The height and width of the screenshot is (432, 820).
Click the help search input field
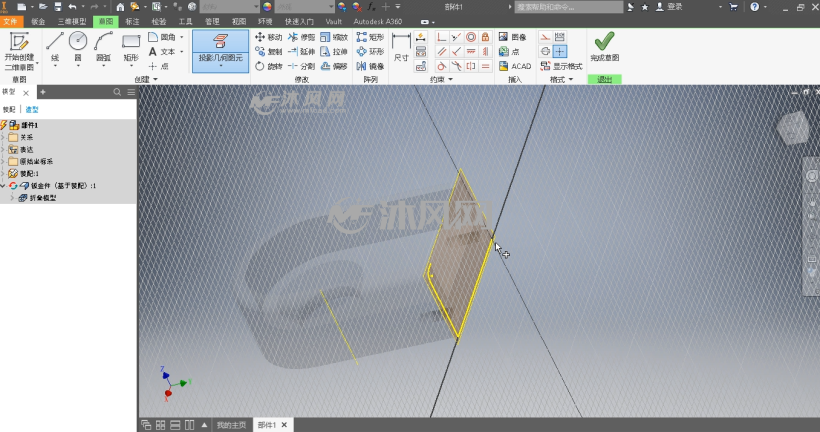point(568,7)
